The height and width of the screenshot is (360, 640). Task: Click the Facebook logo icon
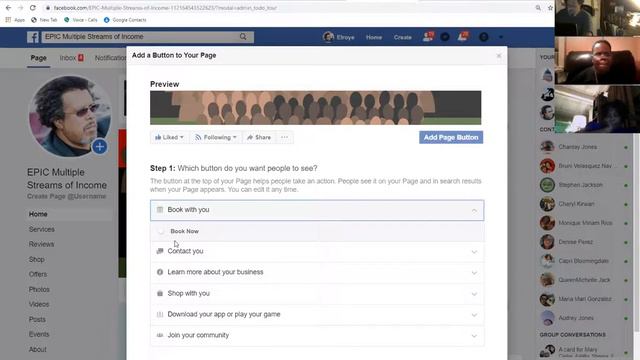pyautogui.click(x=33, y=37)
